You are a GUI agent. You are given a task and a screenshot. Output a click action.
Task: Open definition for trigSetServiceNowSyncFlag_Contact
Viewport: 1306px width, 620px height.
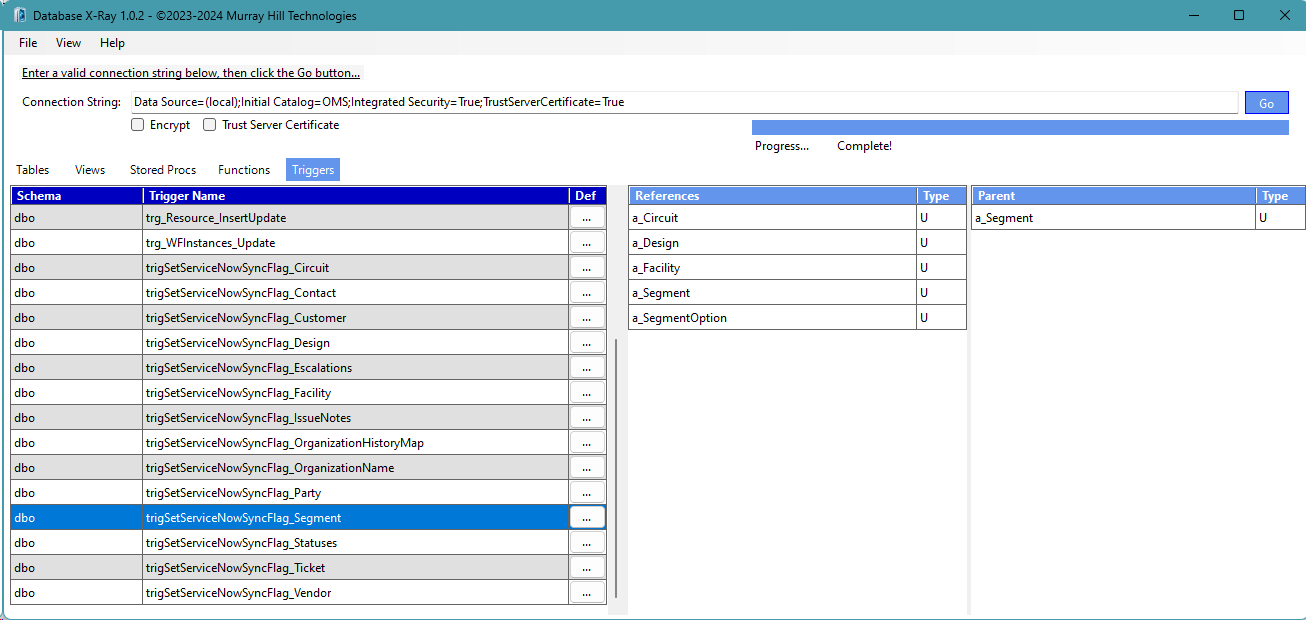point(587,292)
